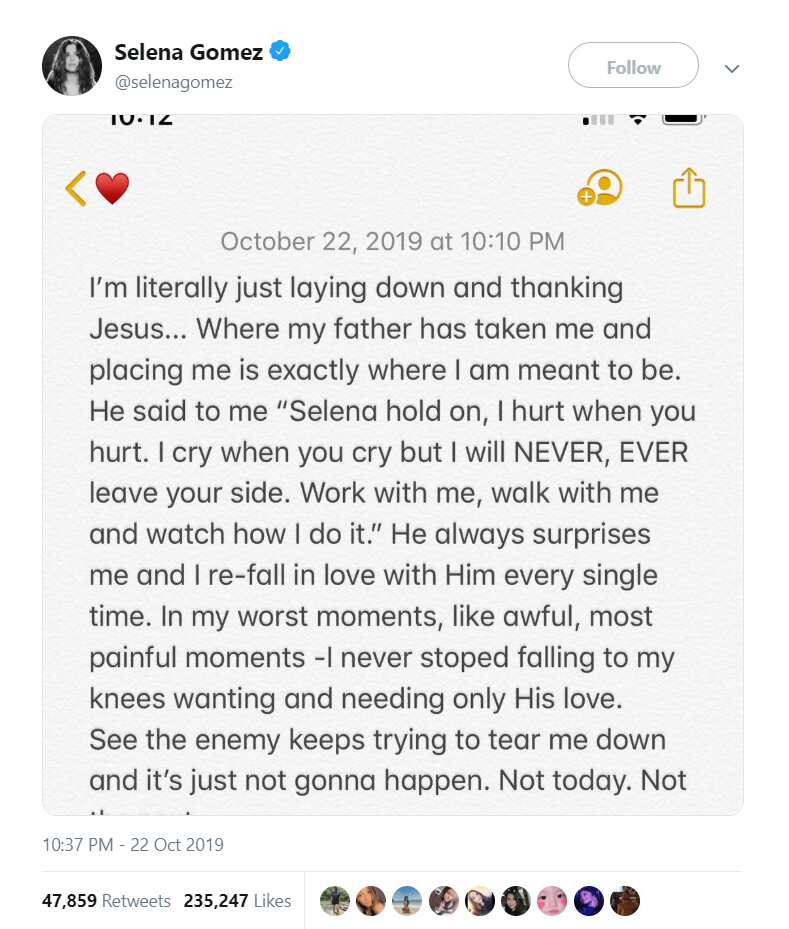
Task: Open the 10:37 PM - 22 Oct 2019 timestamp
Action: tap(133, 844)
